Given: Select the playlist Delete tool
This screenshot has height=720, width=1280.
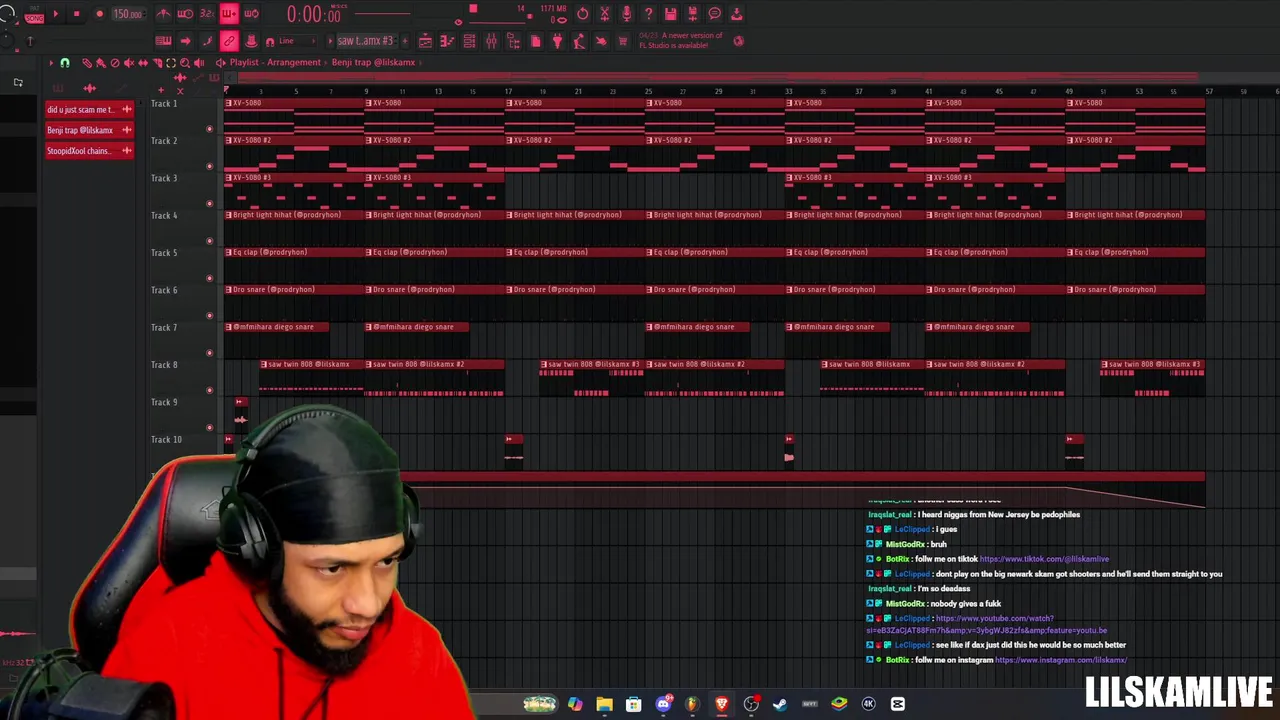Looking at the screenshot, I should pos(115,63).
